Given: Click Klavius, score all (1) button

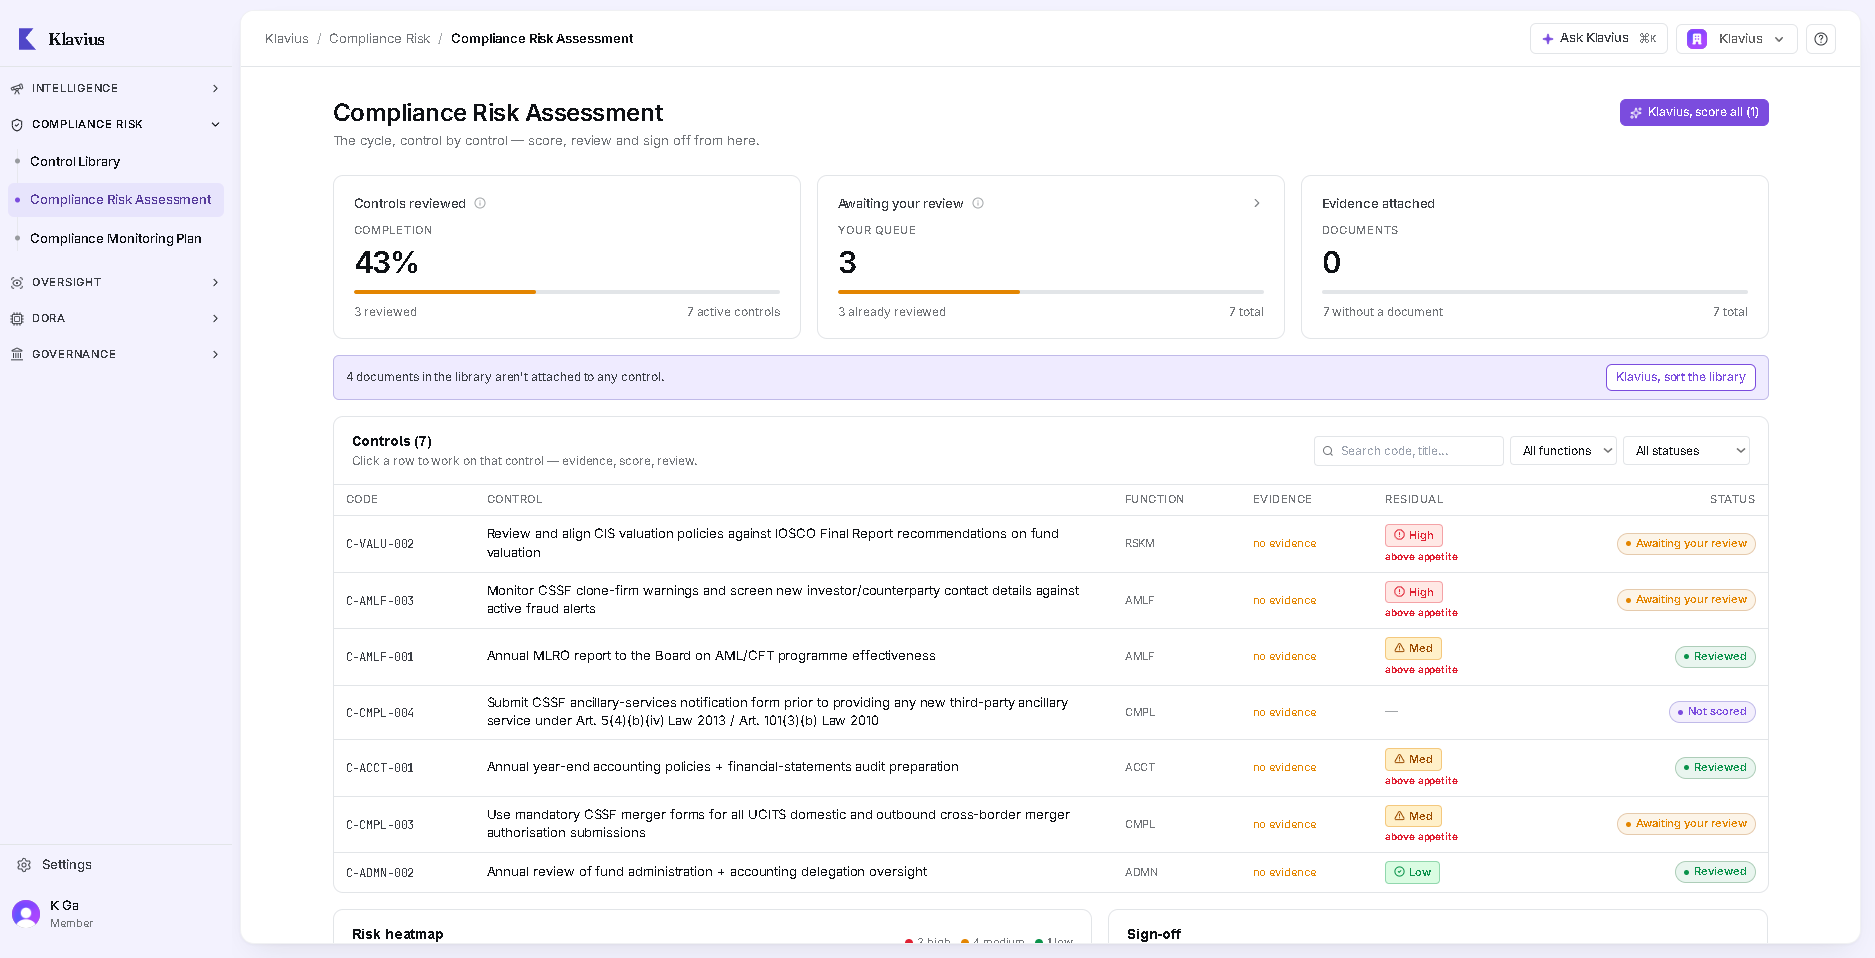Looking at the screenshot, I should (x=1694, y=113).
